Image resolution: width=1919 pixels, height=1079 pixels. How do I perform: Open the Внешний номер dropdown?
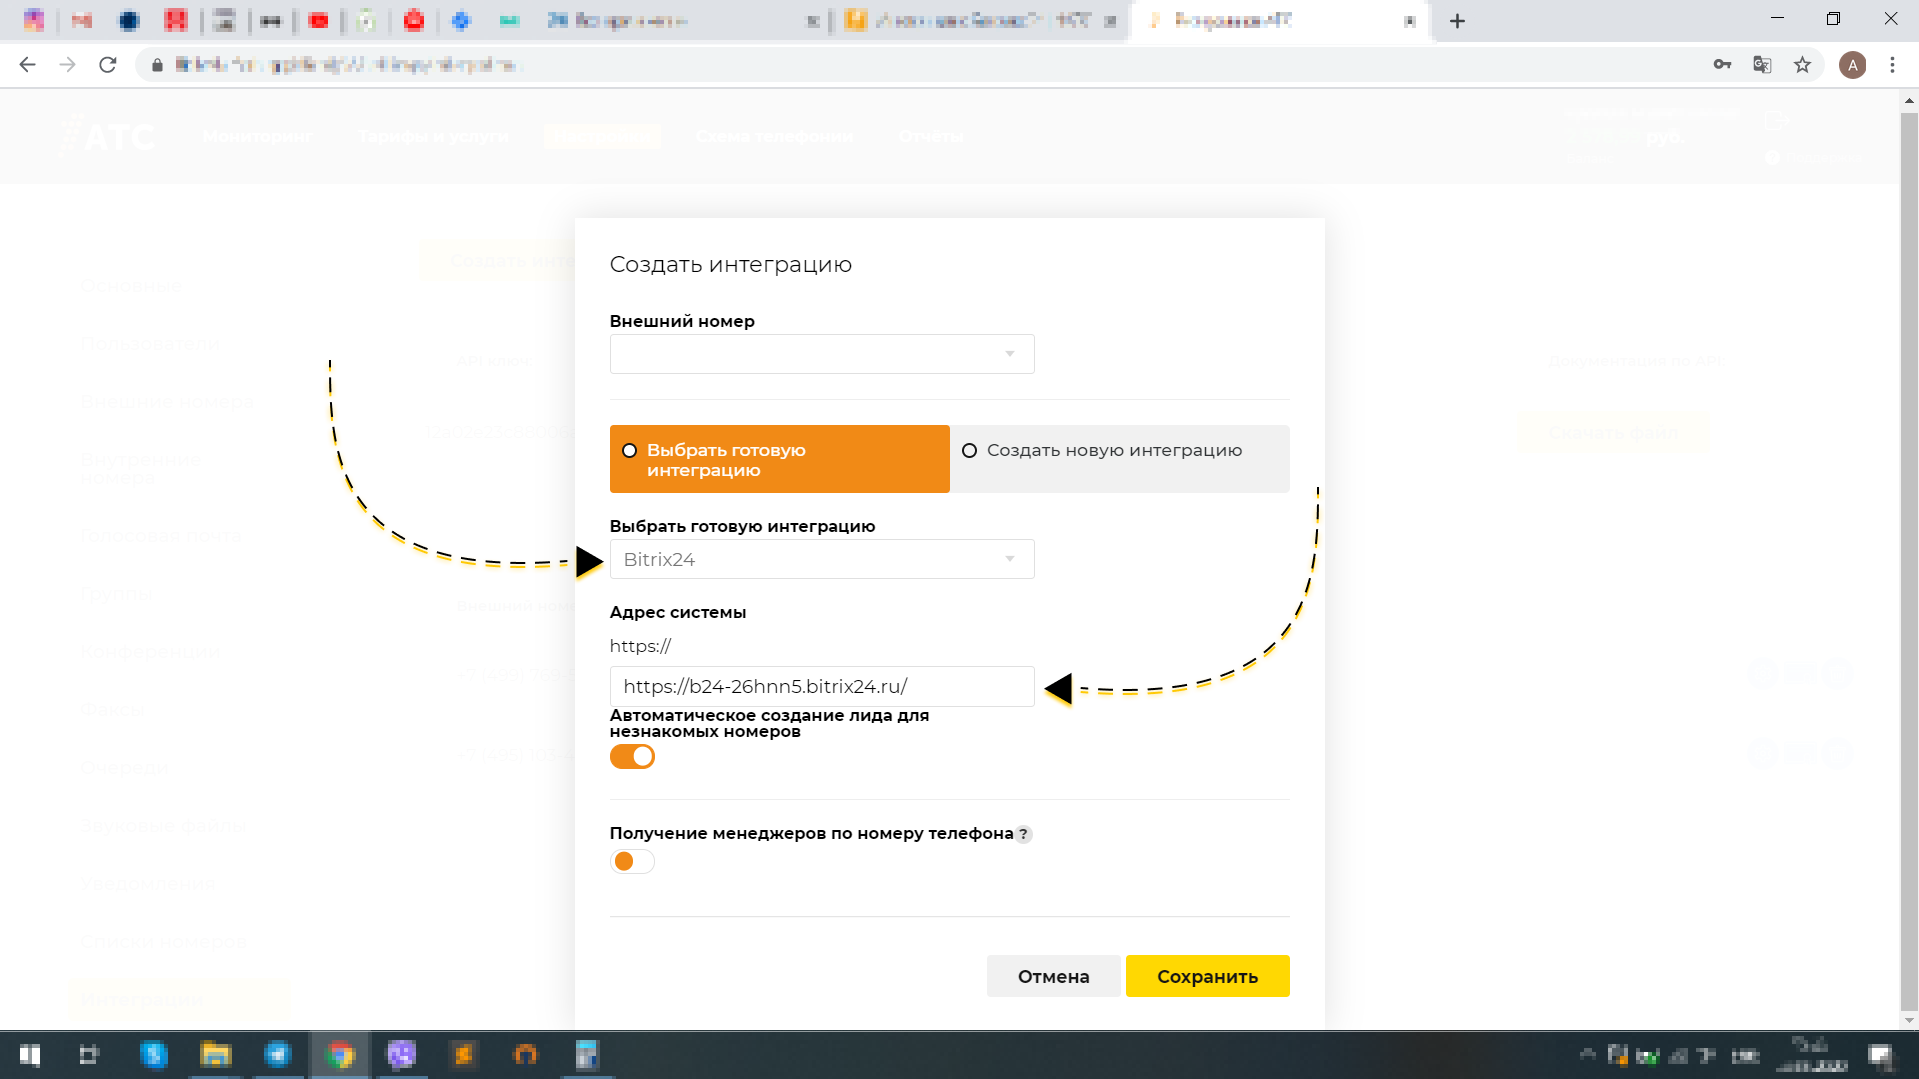(x=821, y=354)
